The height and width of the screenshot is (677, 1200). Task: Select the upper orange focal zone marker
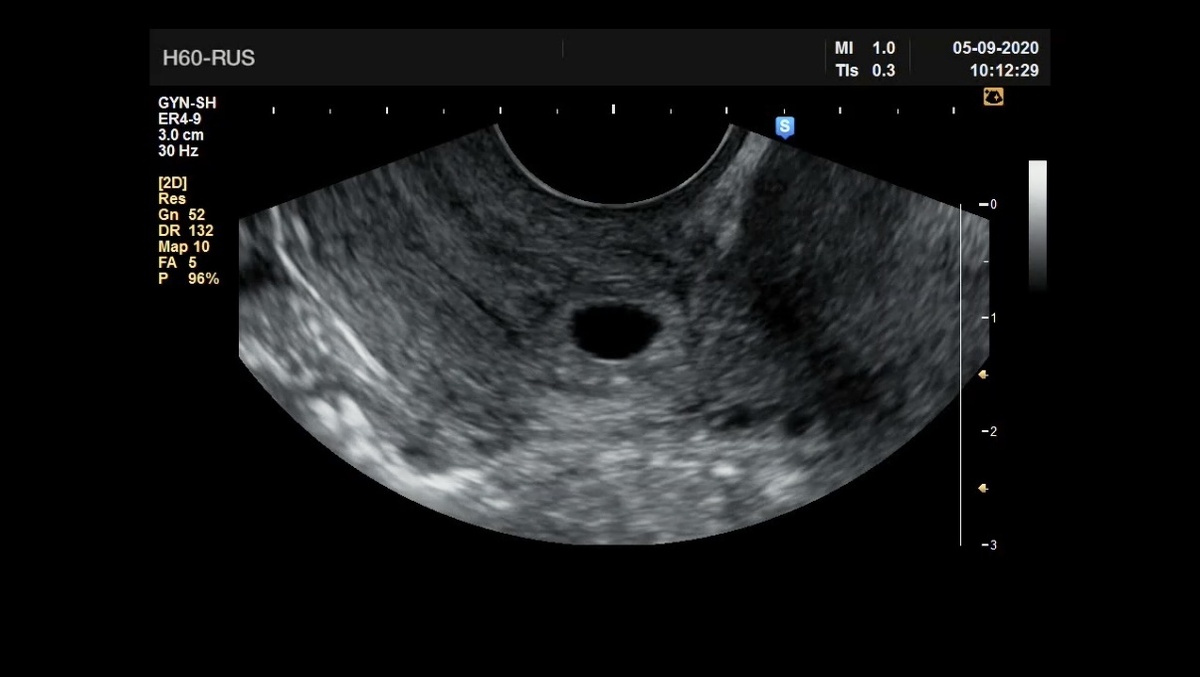(x=983, y=374)
